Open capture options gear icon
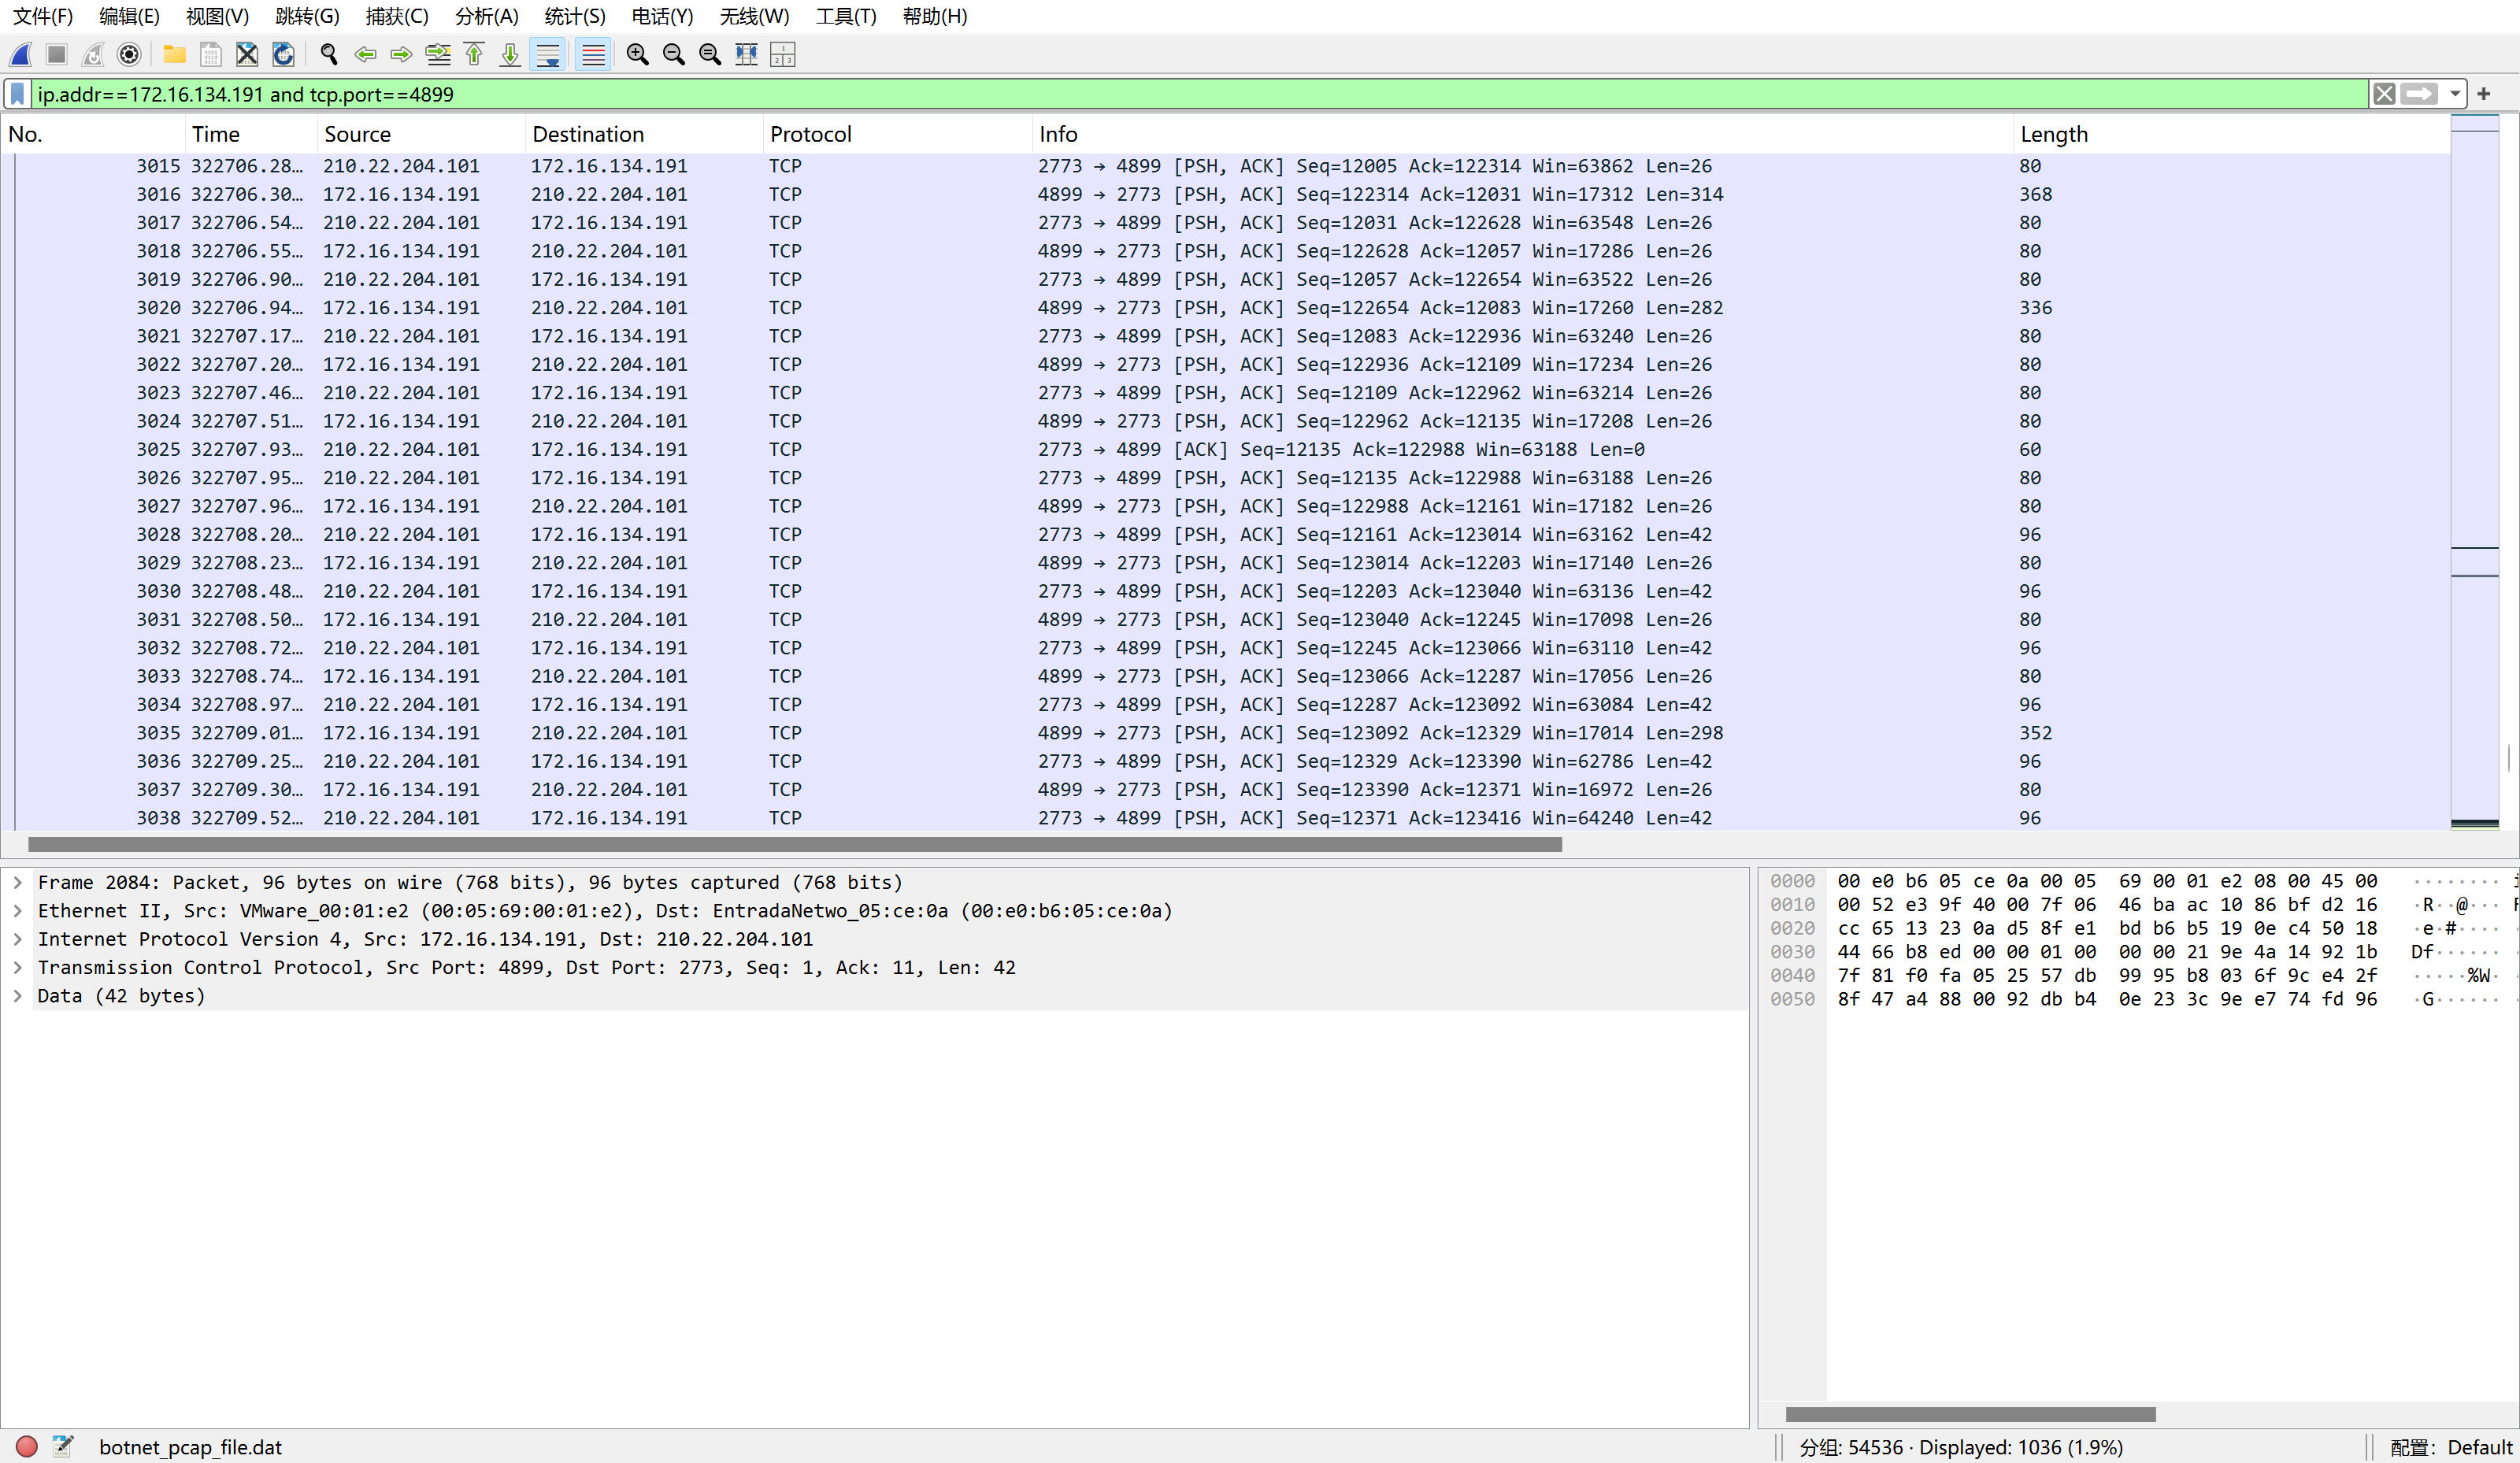This screenshot has width=2520, height=1463. pyautogui.click(x=129, y=55)
